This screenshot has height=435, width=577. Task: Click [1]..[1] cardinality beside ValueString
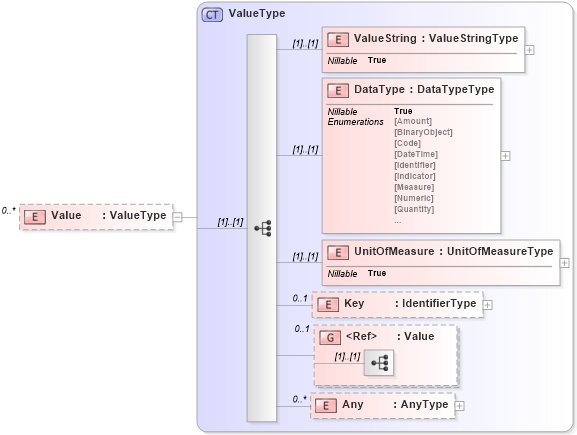point(305,44)
